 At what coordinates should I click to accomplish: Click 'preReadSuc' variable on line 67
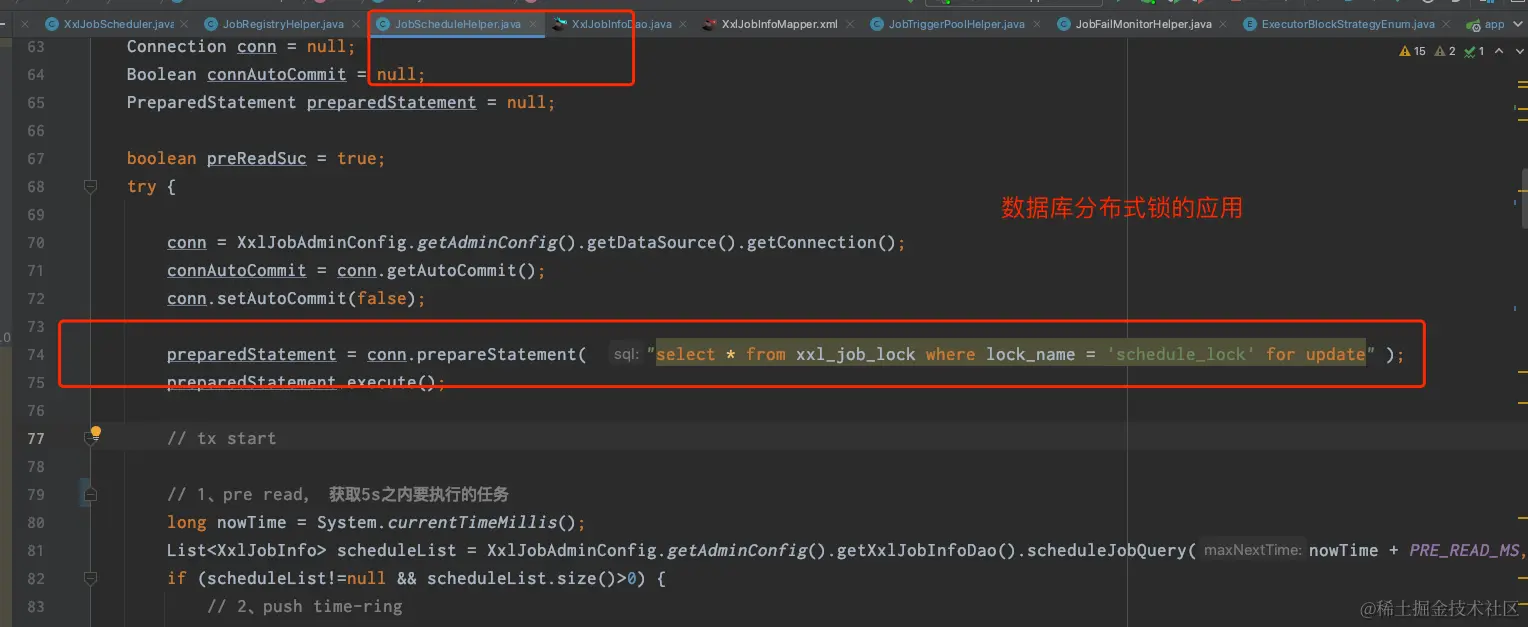click(x=256, y=158)
